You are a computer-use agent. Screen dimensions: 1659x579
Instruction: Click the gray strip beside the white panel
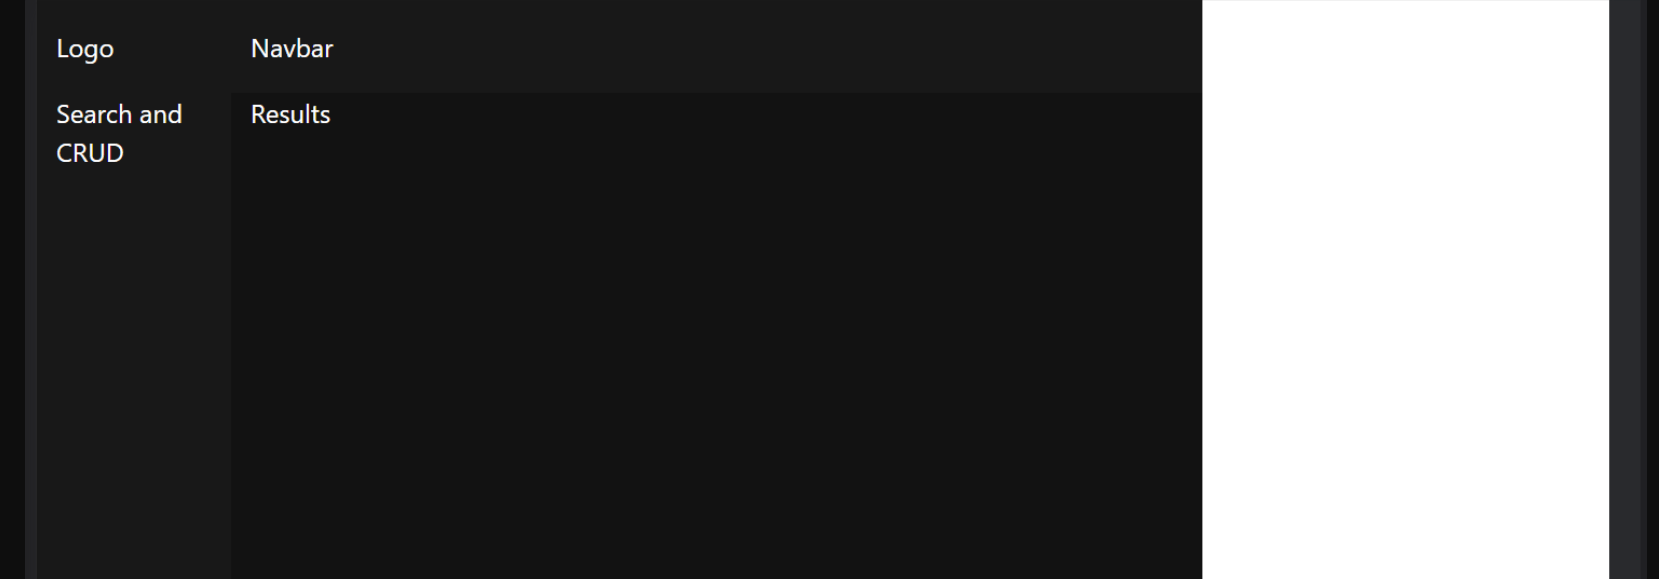pos(1627,290)
